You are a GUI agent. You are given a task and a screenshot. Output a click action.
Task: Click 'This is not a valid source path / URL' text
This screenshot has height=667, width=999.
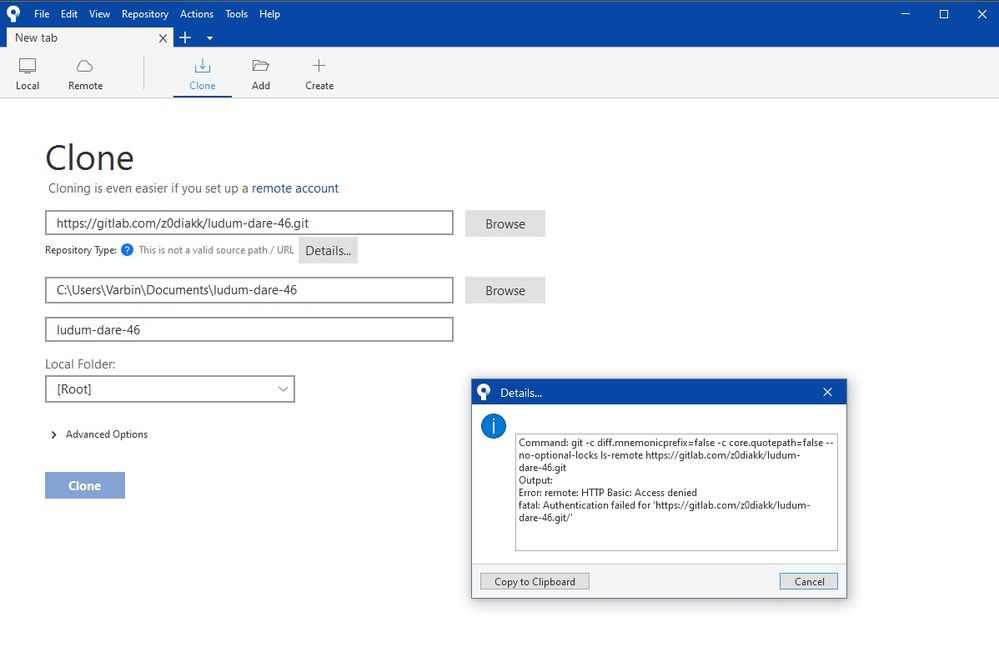coord(216,250)
